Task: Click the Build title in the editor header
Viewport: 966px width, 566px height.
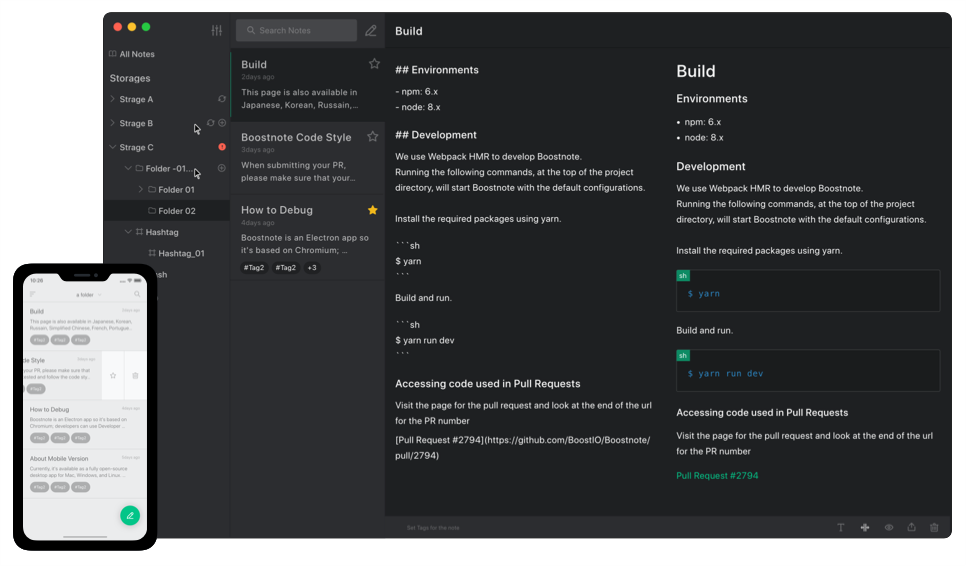Action: (x=408, y=31)
